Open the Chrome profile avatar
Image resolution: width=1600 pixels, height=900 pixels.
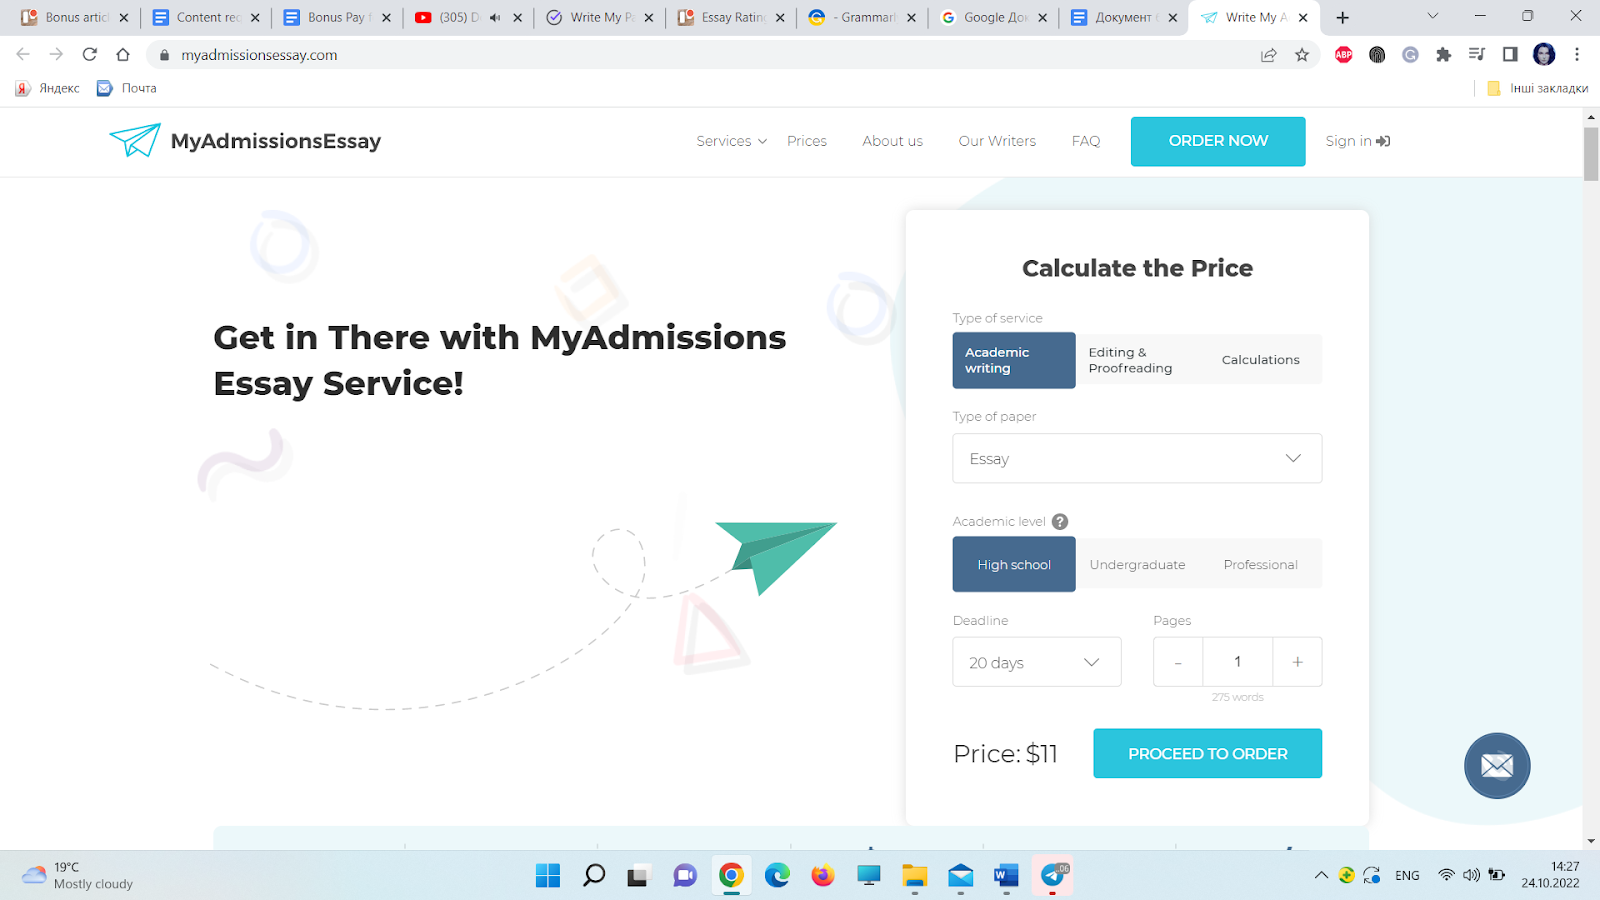1544,55
